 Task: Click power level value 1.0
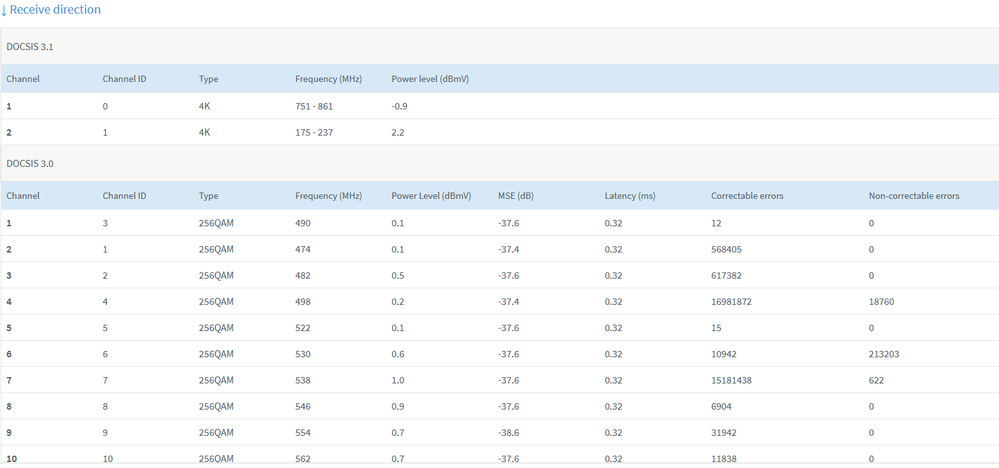(x=398, y=380)
